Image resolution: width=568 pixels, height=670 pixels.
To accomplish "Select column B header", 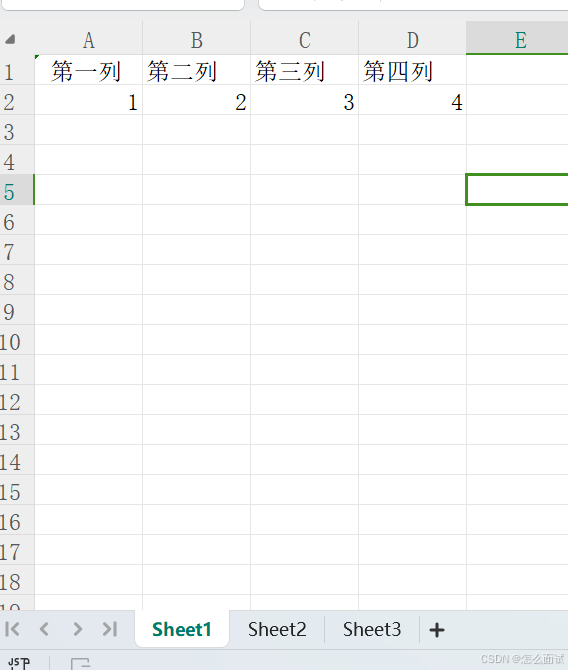I will [x=197, y=40].
